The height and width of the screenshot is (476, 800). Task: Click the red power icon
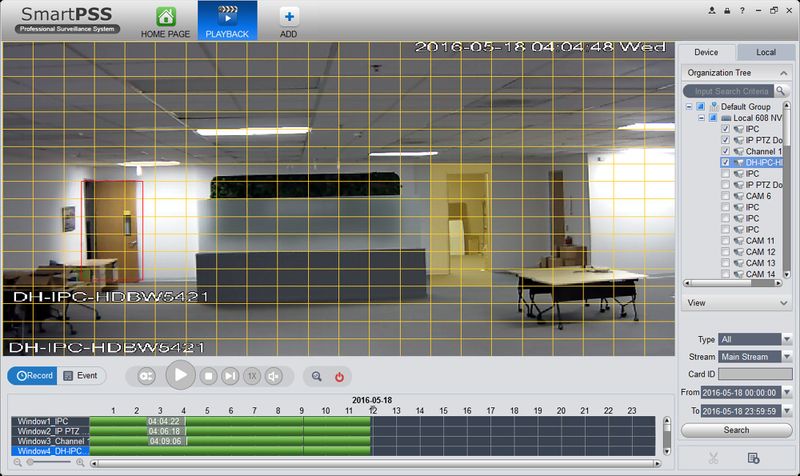point(339,376)
